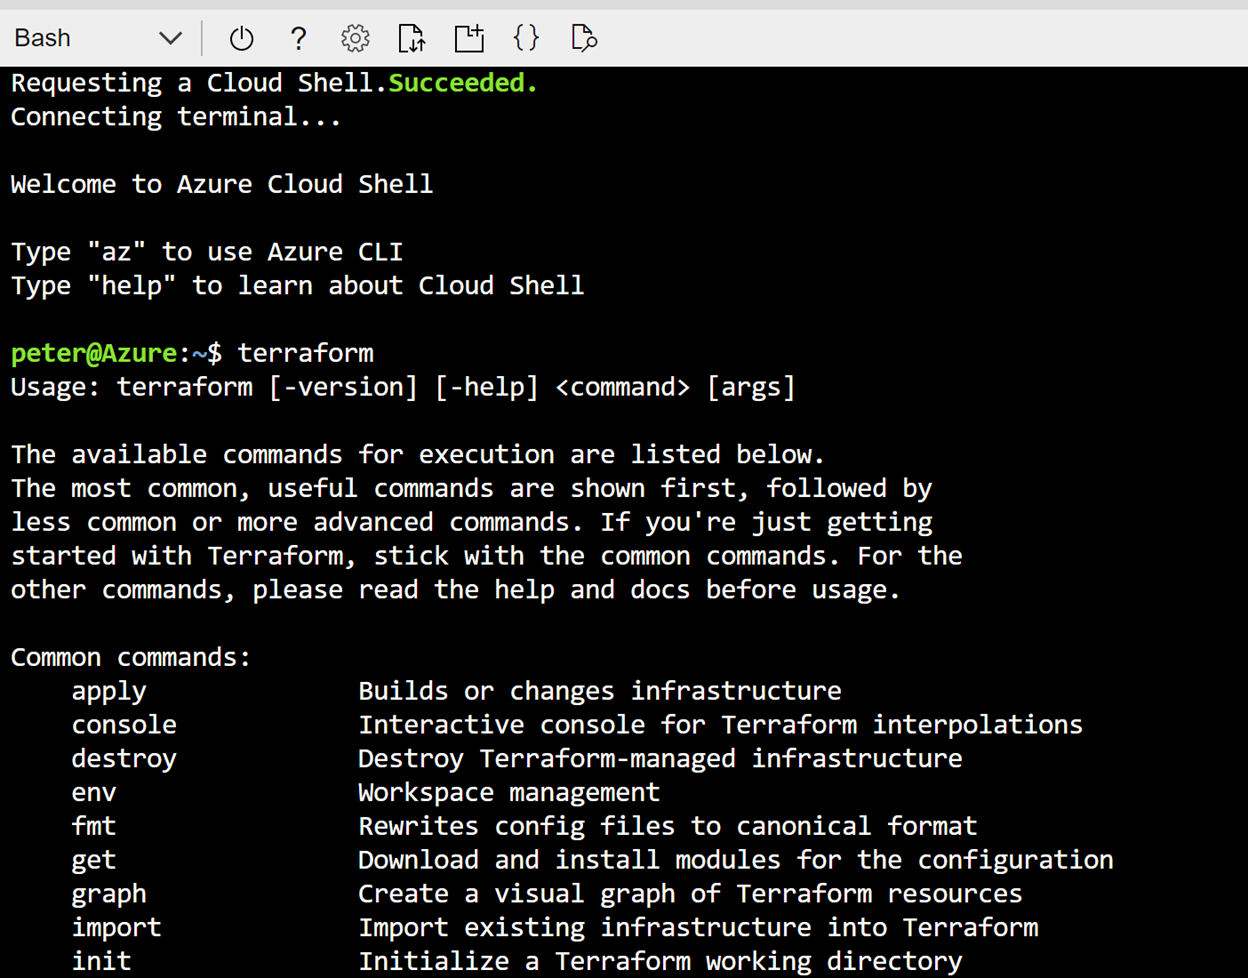Click the 'Usage: terraform' line

[x=403, y=387]
